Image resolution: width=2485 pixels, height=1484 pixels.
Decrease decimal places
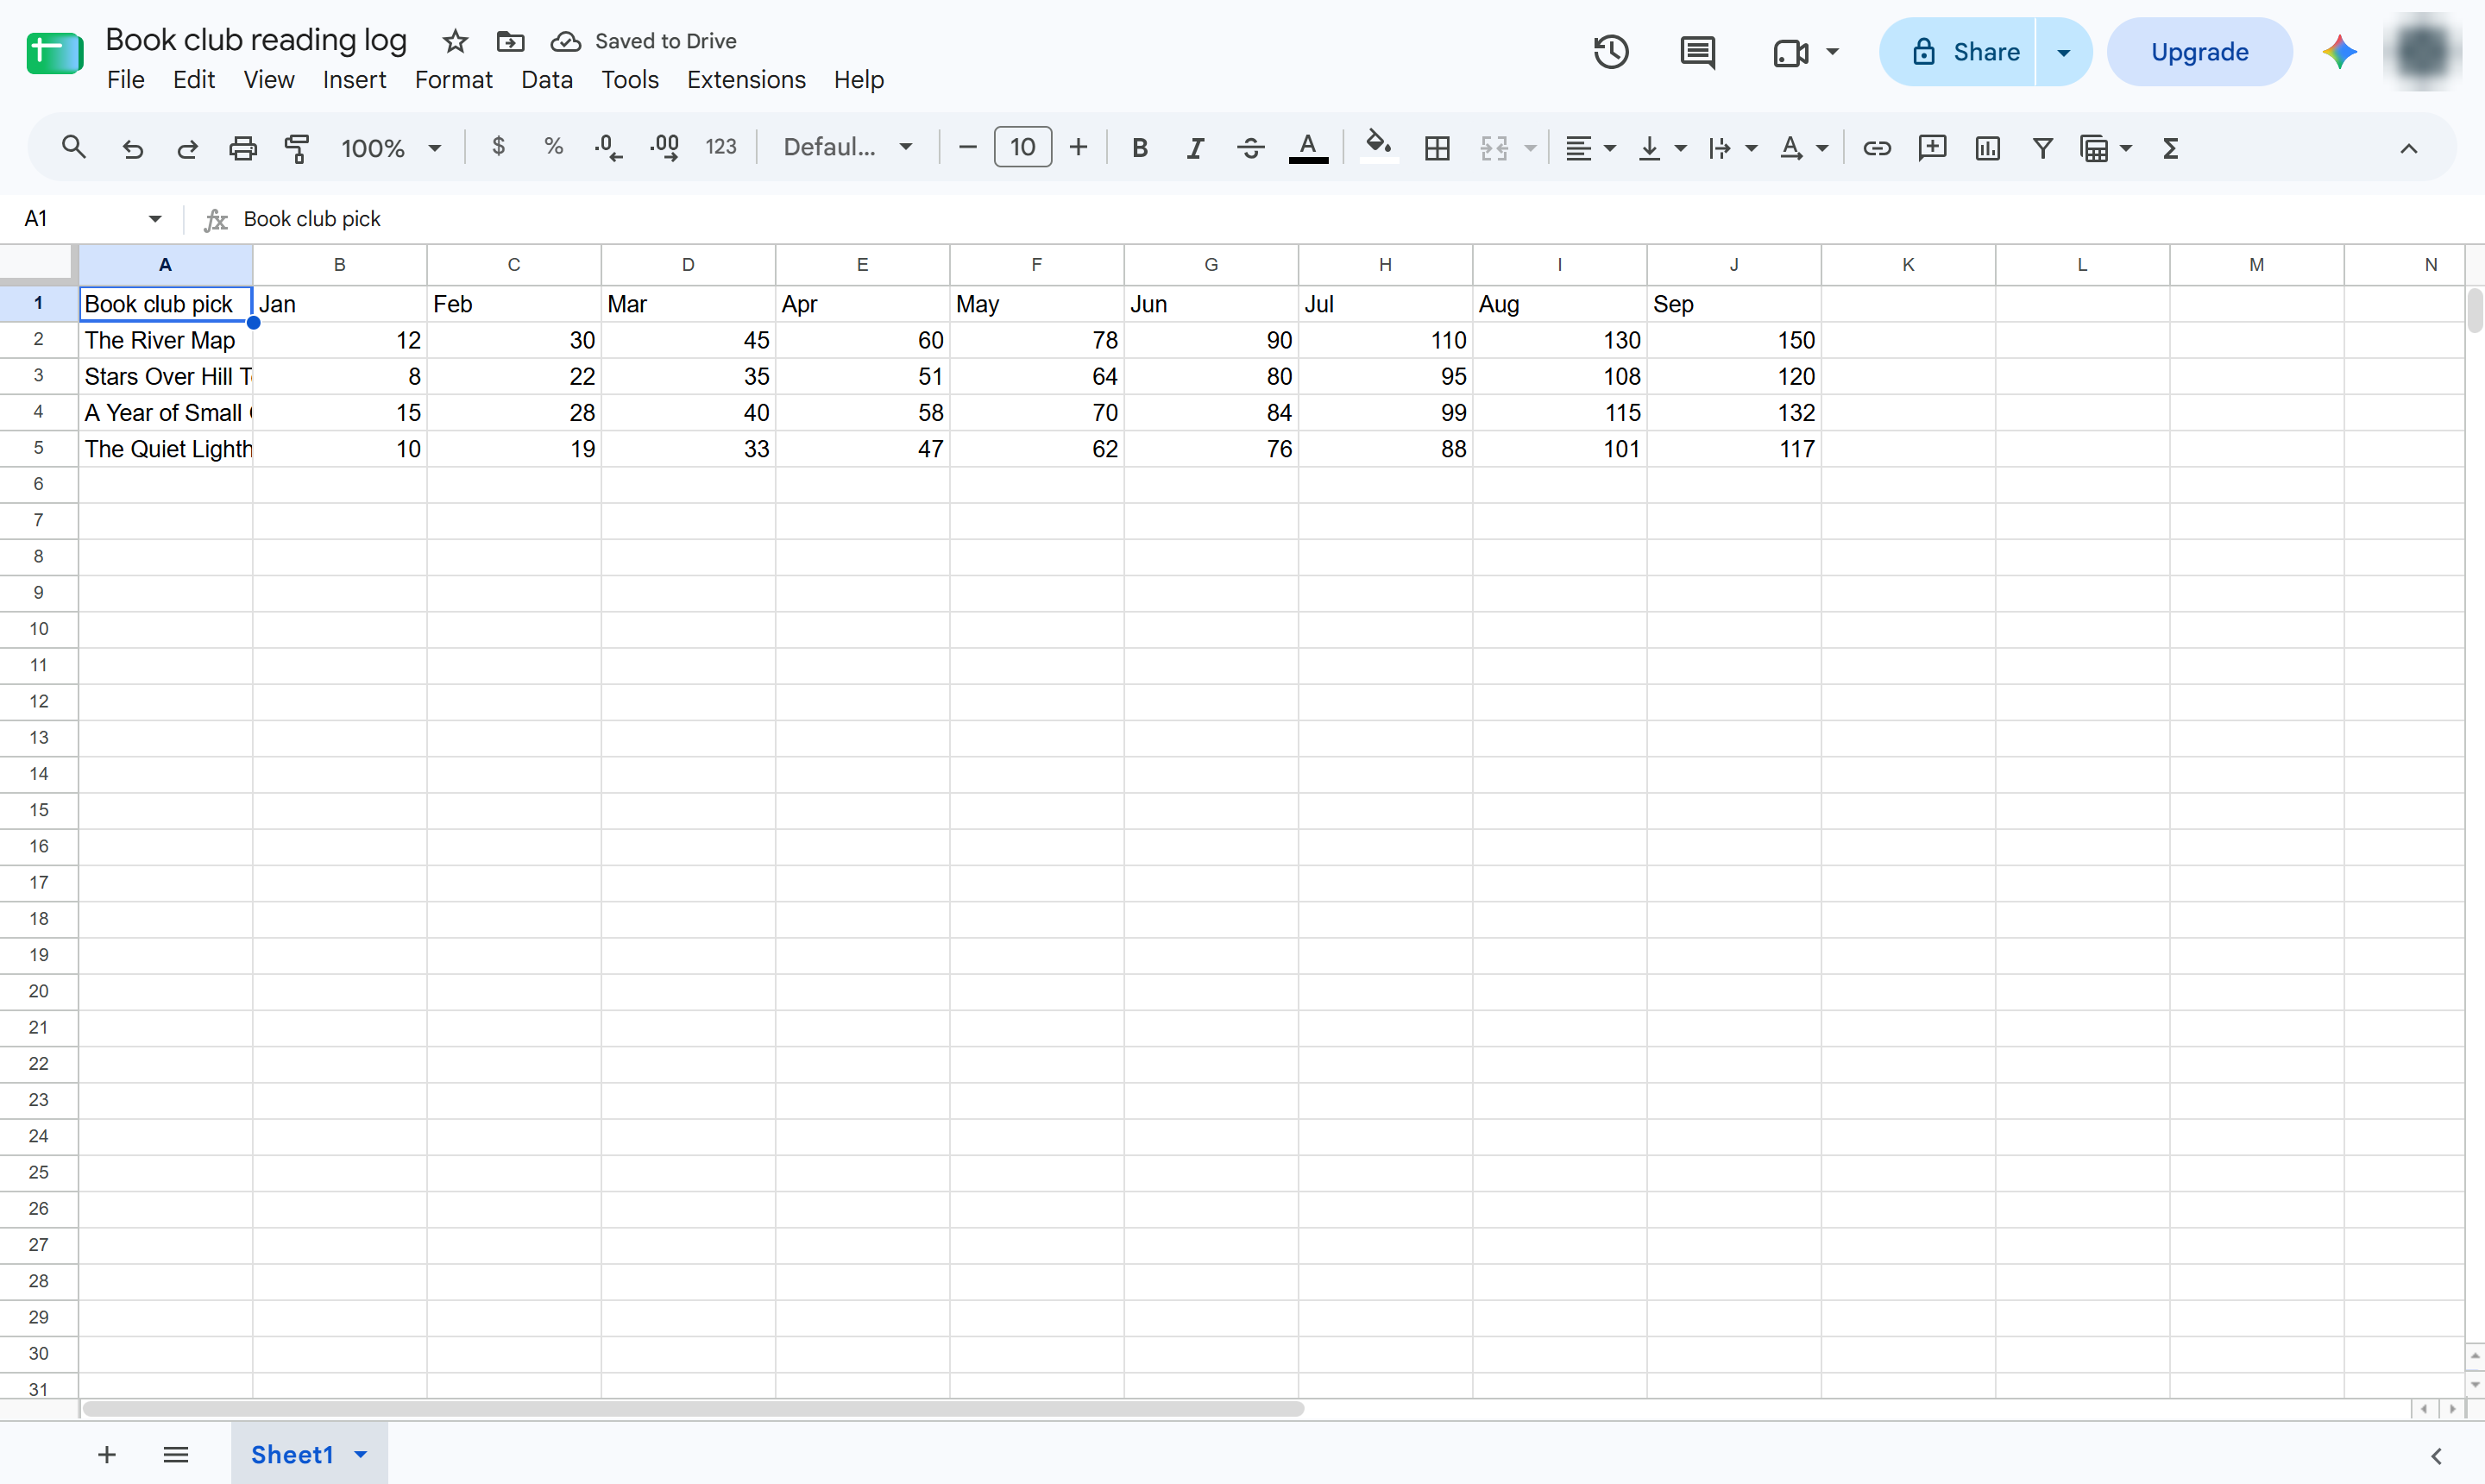pyautogui.click(x=608, y=148)
